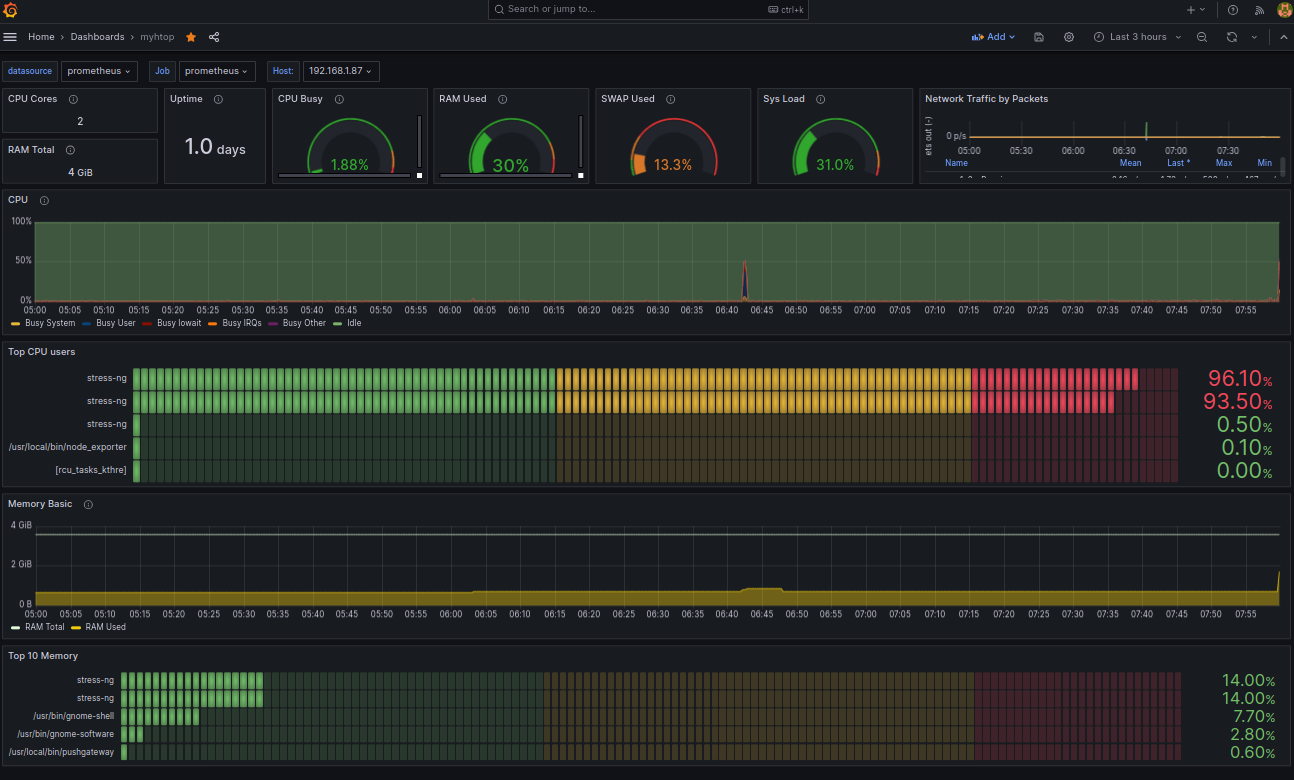Viewport: 1294px width, 780px height.
Task: Open the Host 192.168.1.87 dropdown
Action: tap(340, 71)
